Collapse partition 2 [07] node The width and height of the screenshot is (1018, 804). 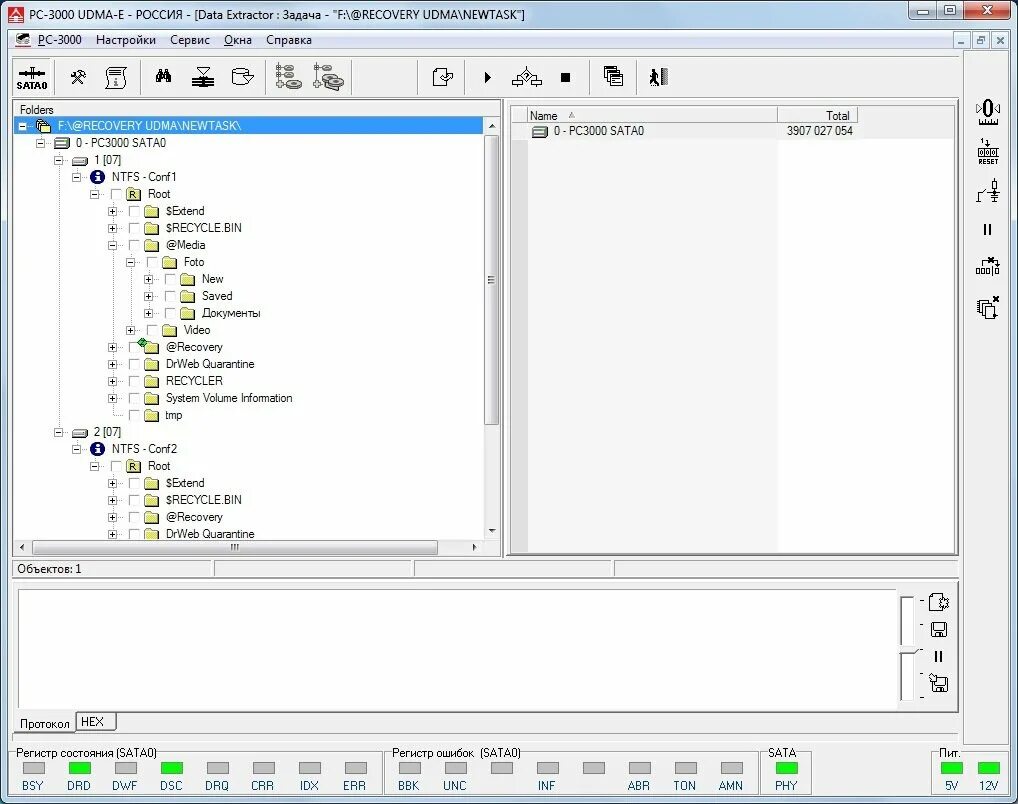pyautogui.click(x=58, y=432)
